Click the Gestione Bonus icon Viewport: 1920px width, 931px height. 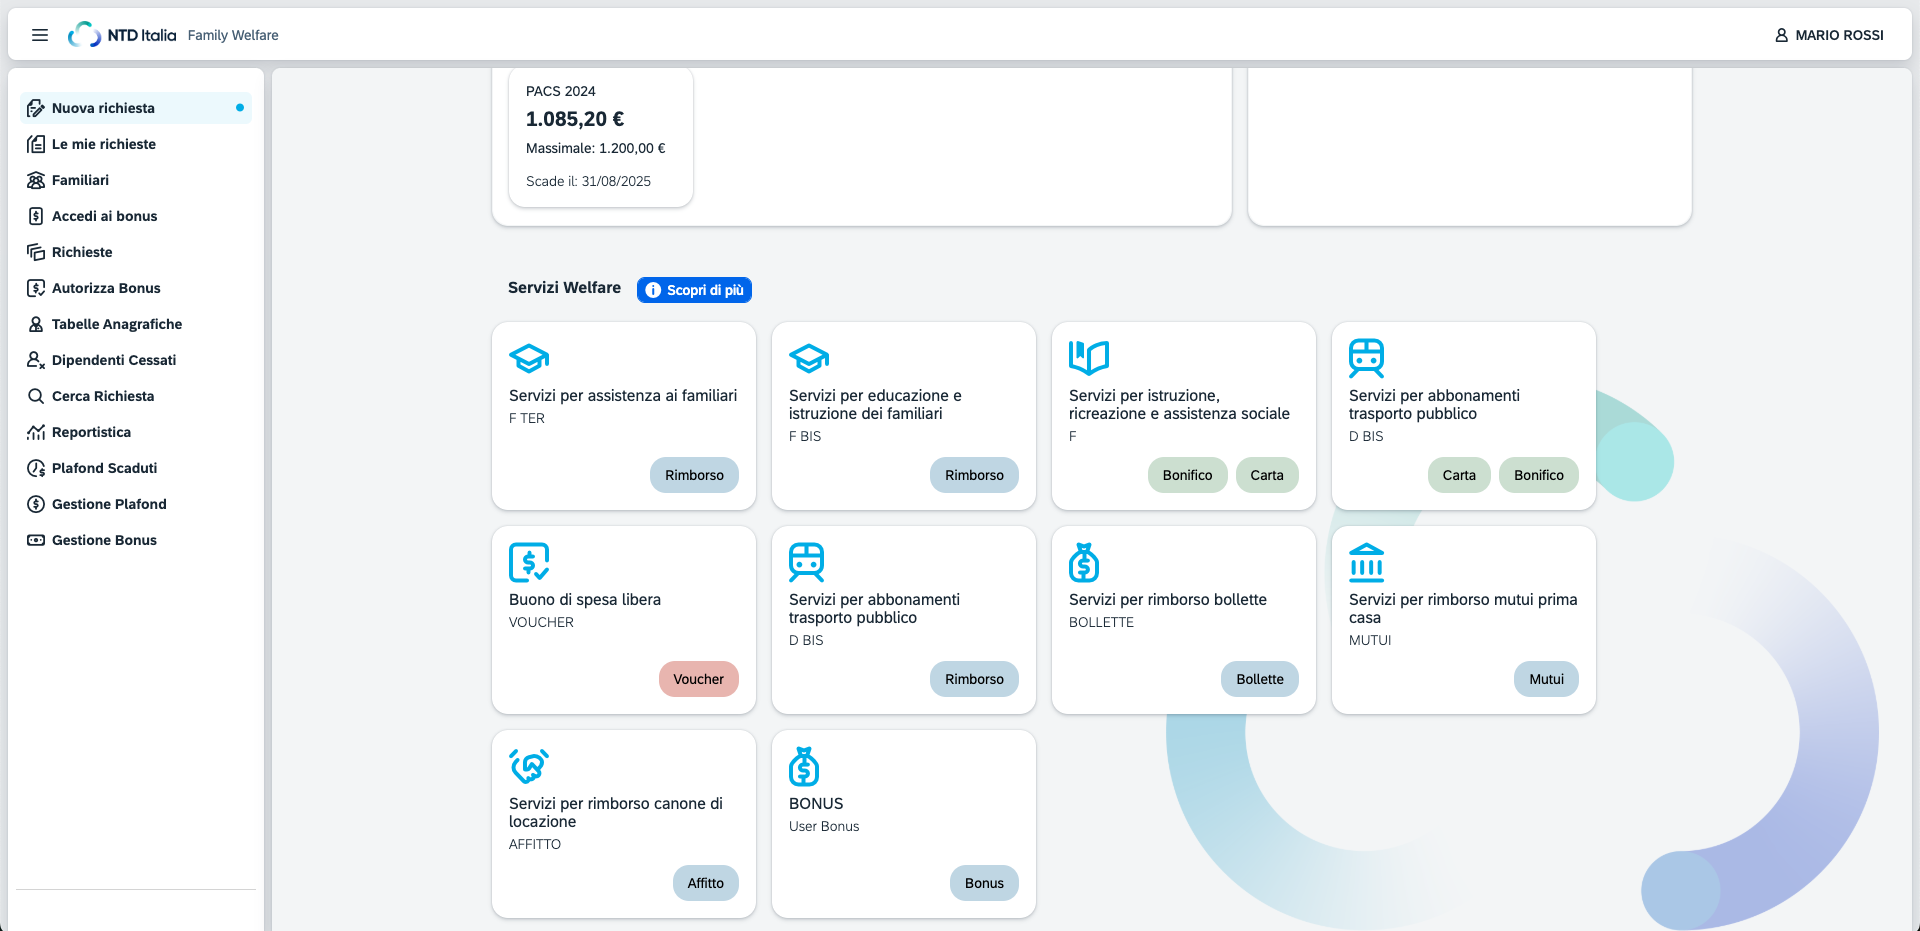[x=36, y=540]
